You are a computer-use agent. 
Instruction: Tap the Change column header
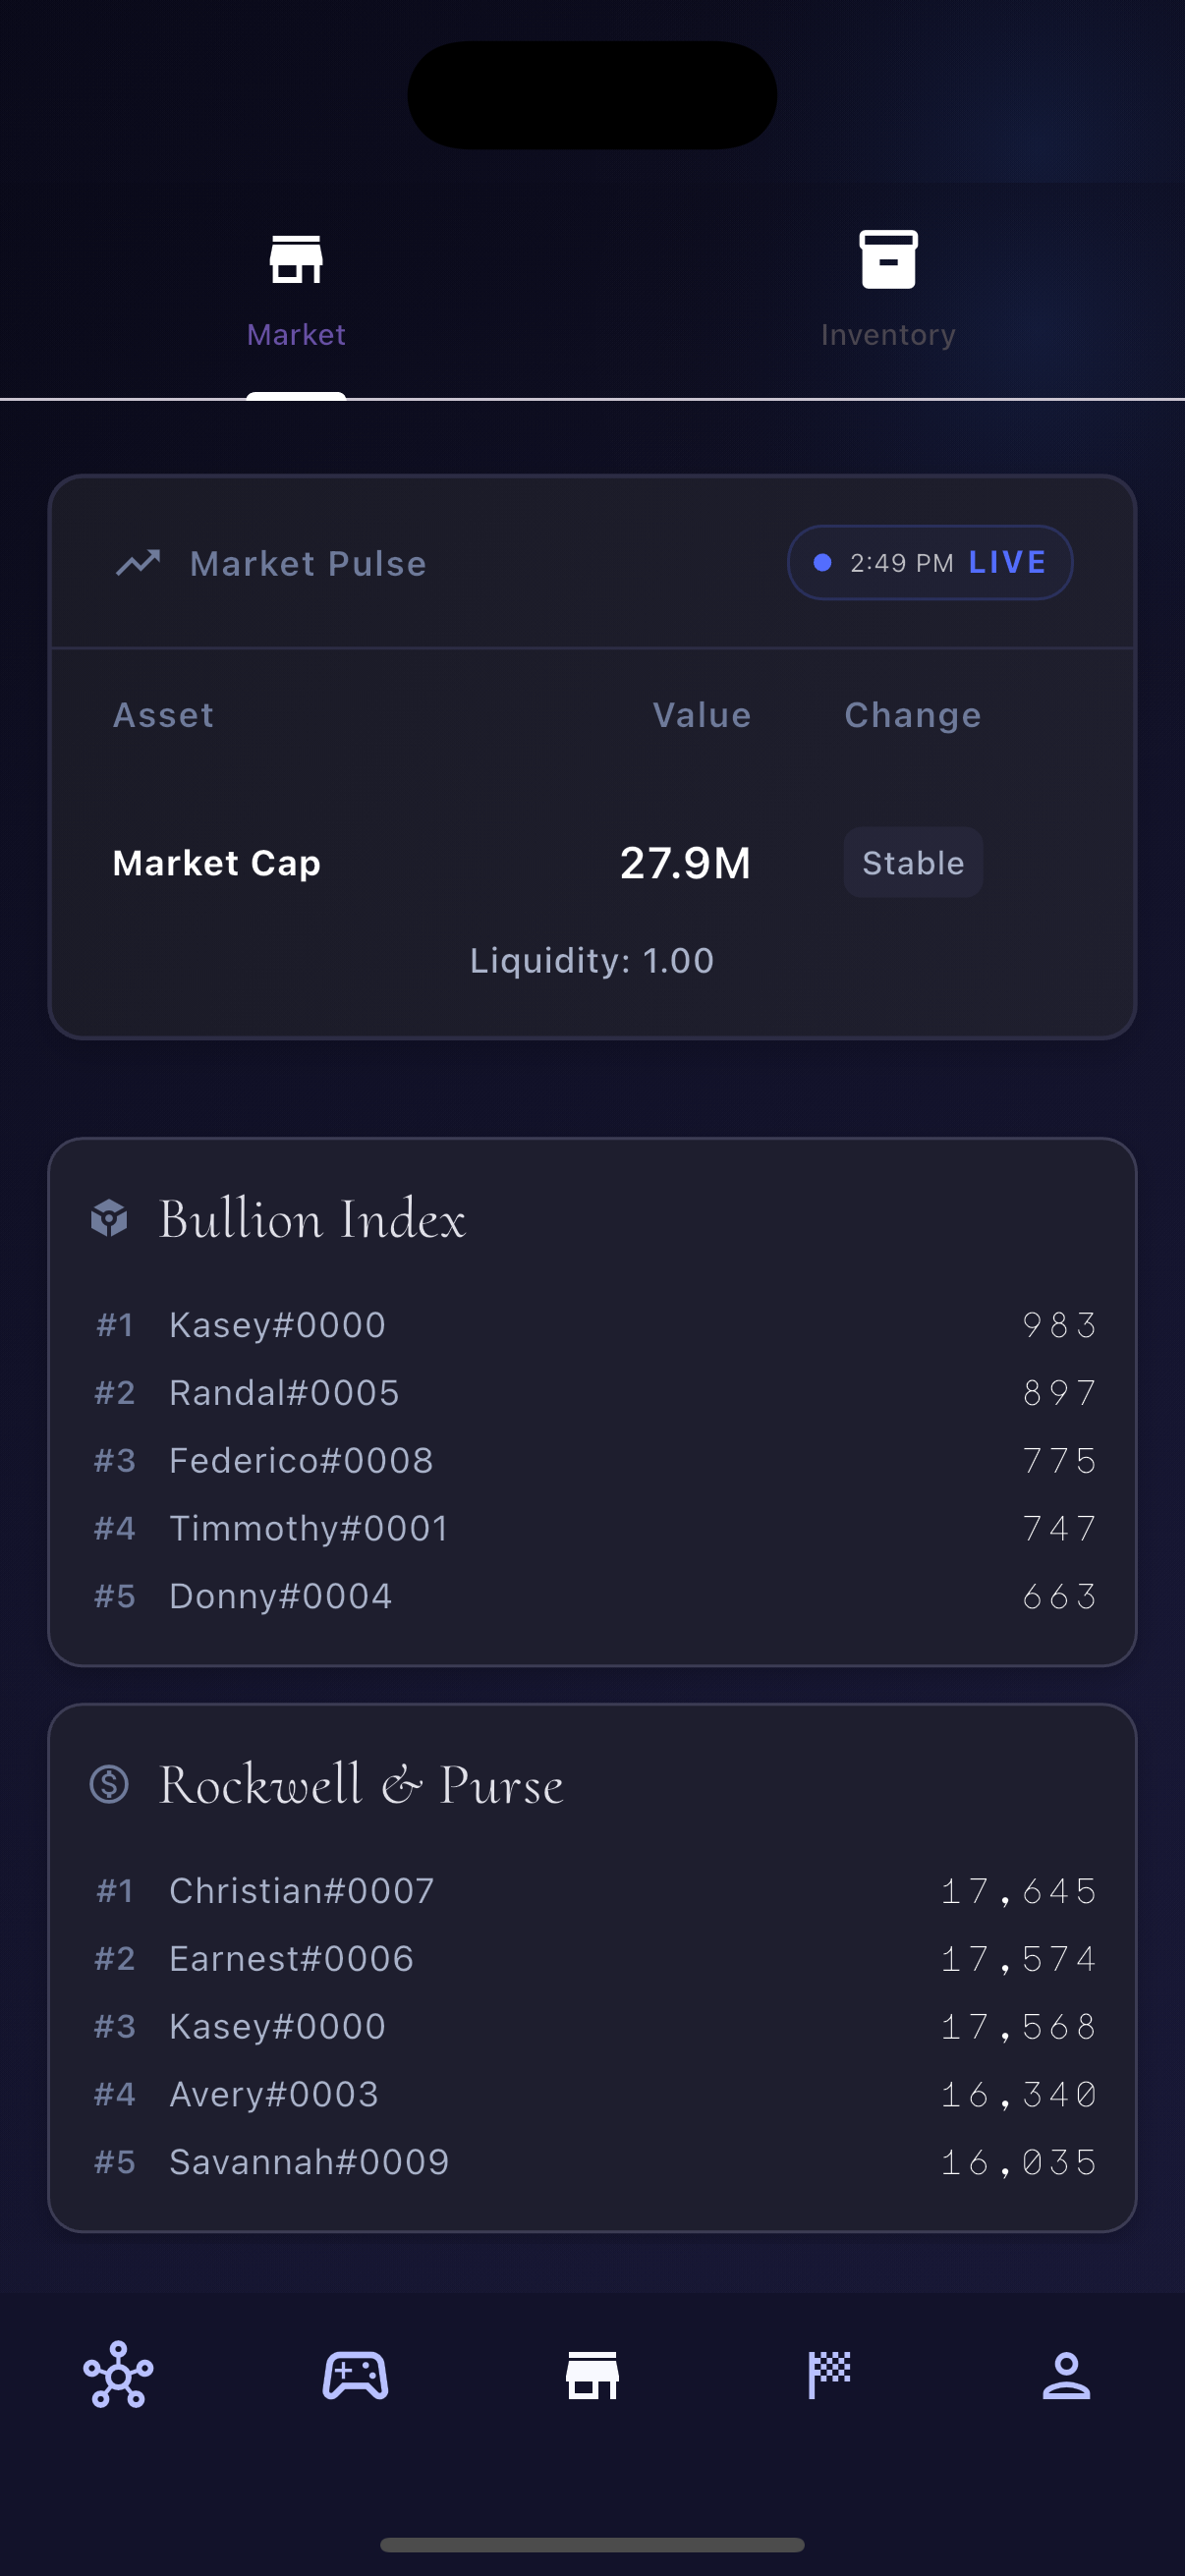912,715
